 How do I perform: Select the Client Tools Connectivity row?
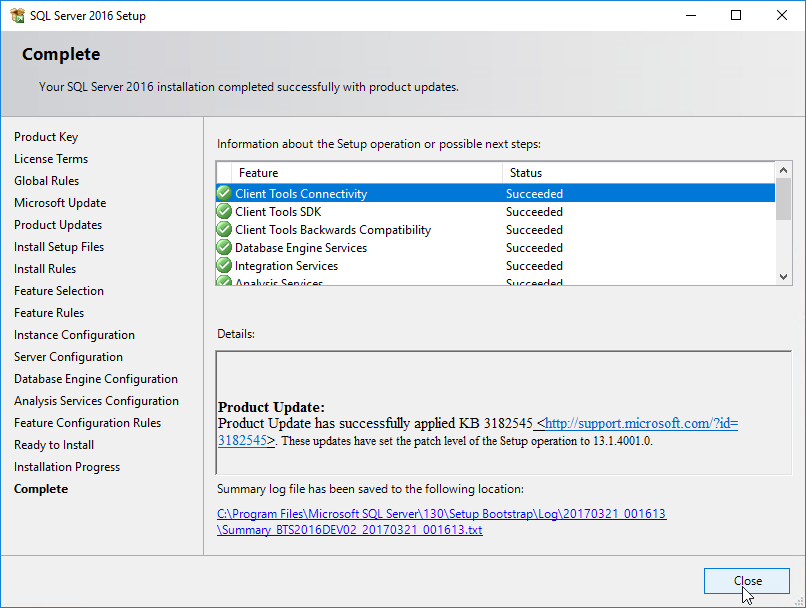click(x=496, y=193)
